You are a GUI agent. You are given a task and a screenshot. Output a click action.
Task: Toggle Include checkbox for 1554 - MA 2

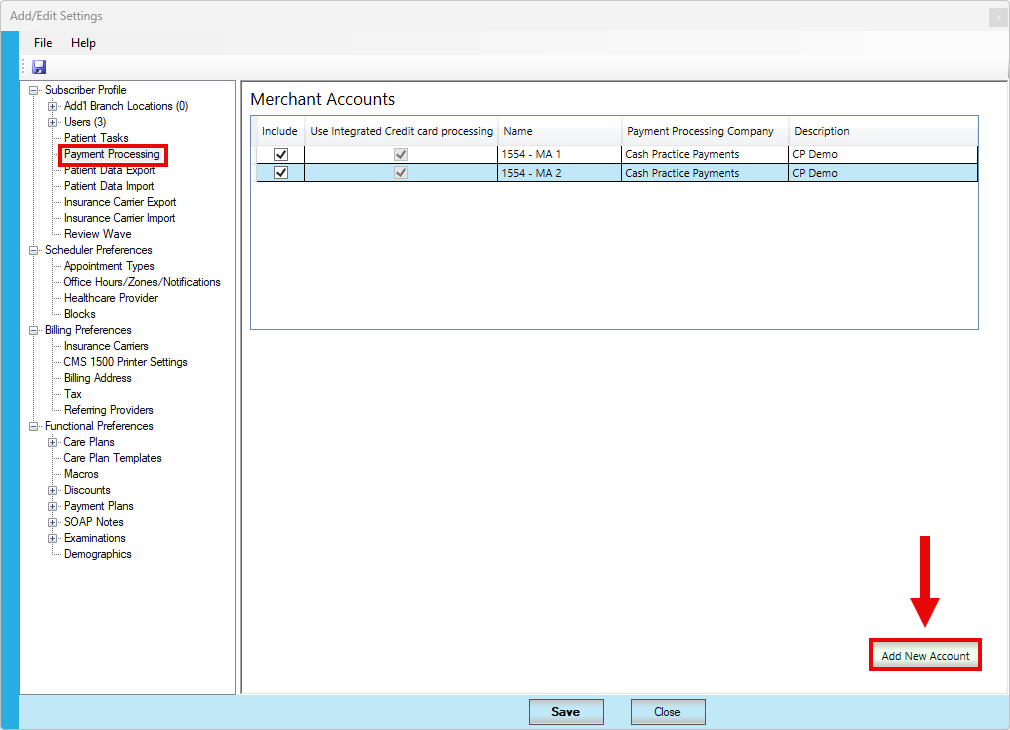click(x=281, y=173)
